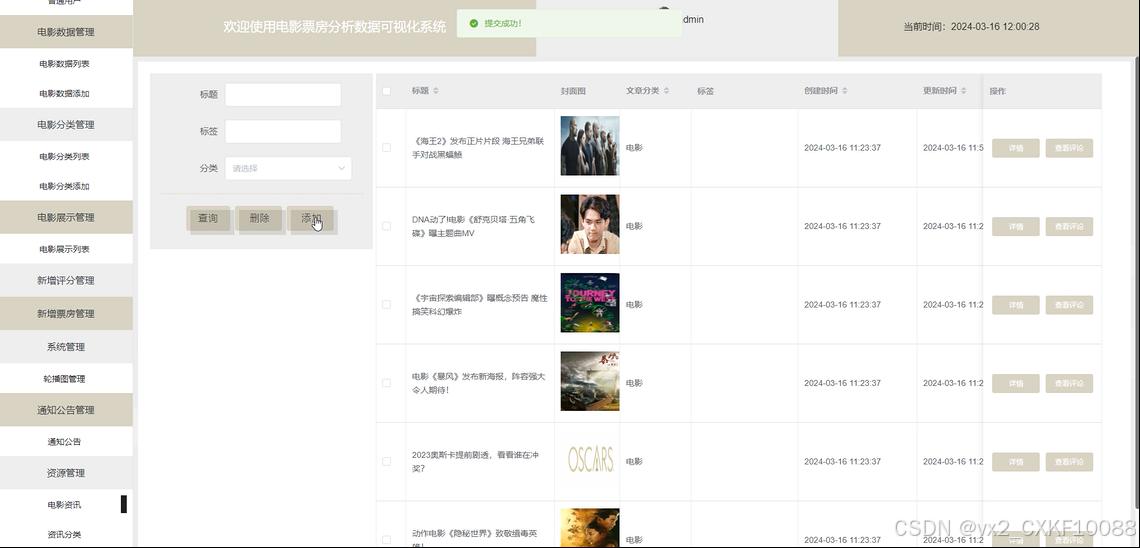Screen dimensions: 1140x548
Task: View 查看评论 for the 《海王2》 row
Action: (x=1069, y=148)
